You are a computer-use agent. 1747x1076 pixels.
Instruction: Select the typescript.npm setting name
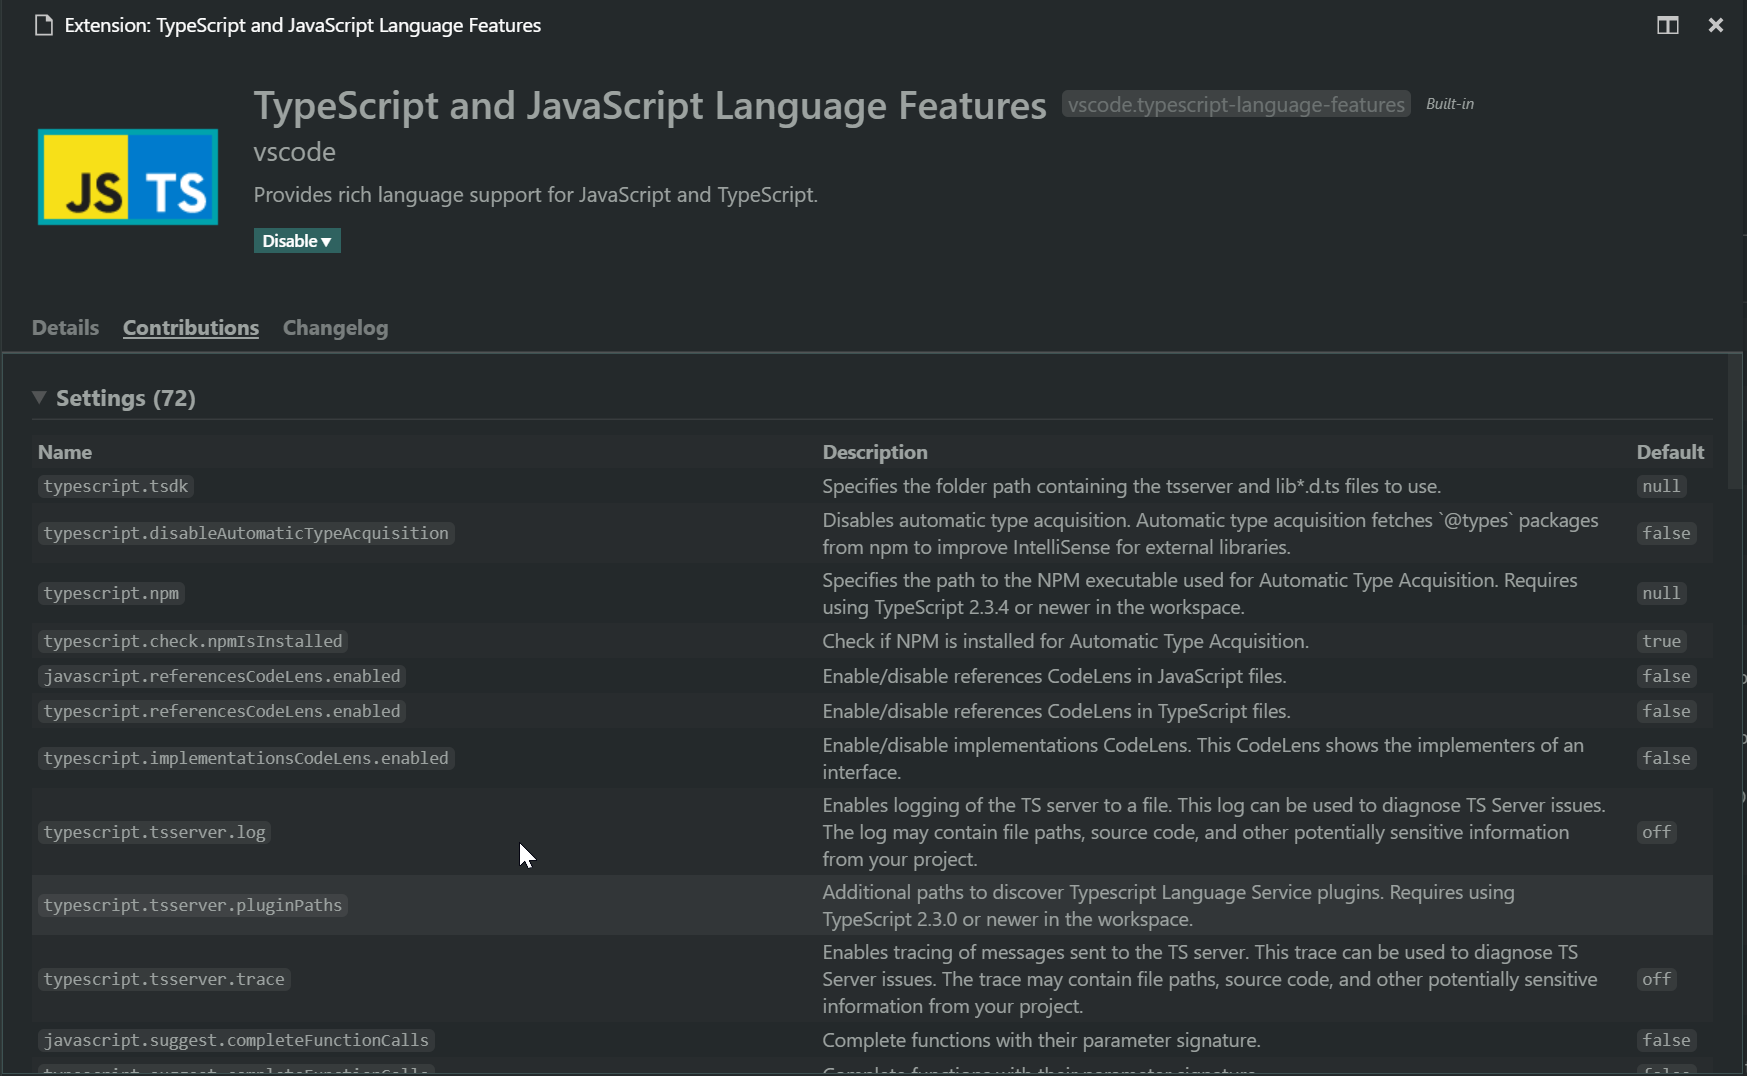pos(110,593)
